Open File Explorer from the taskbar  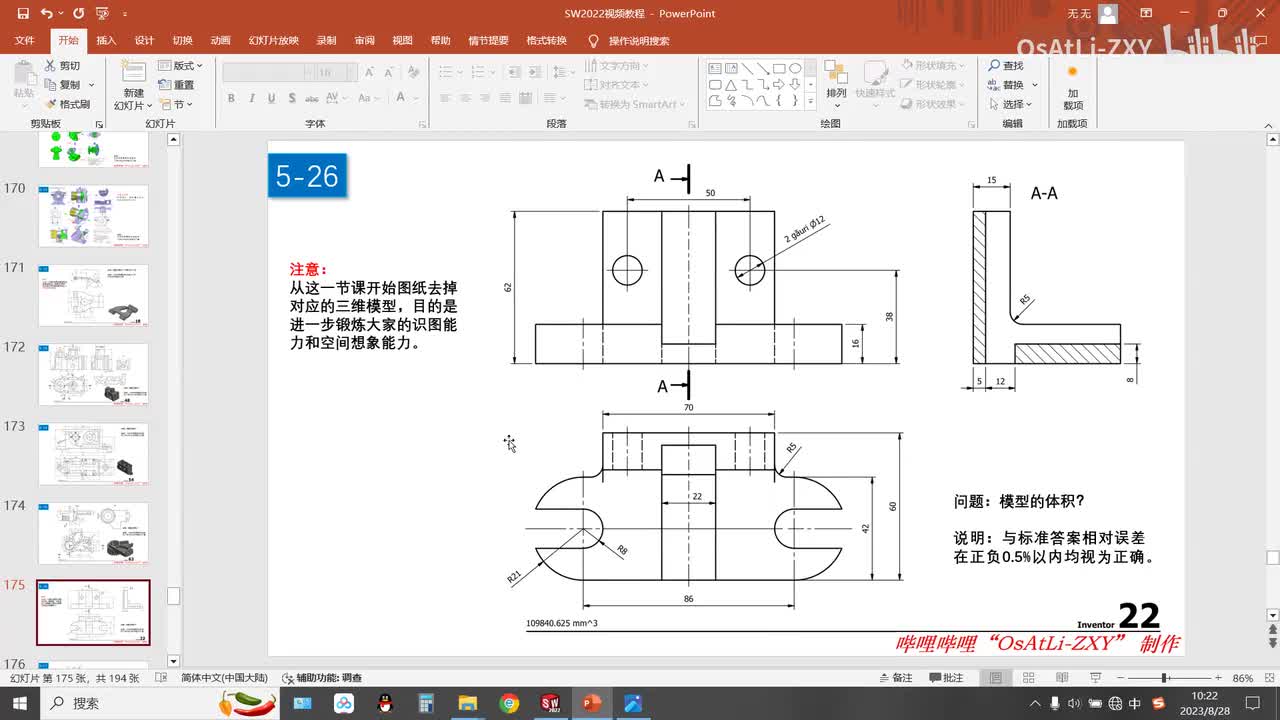coord(468,703)
